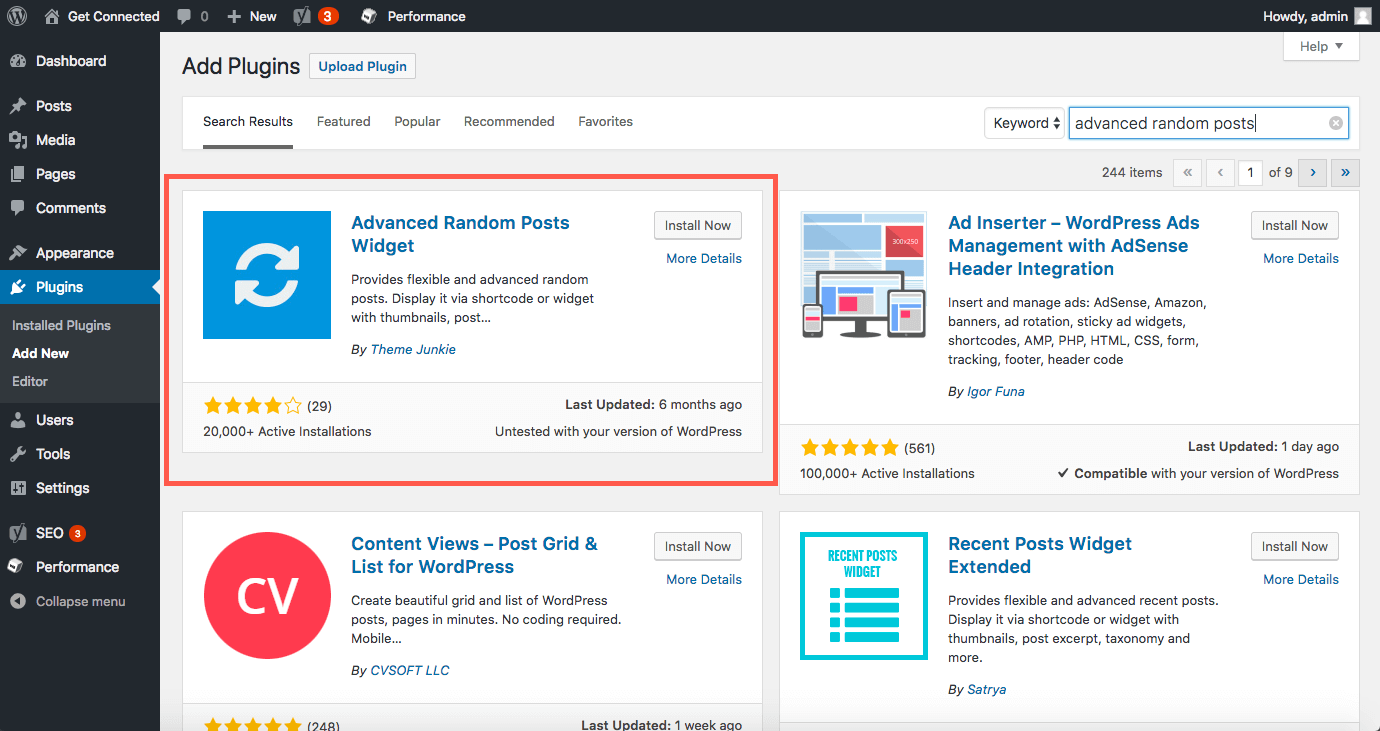Clear the plugin search field
Image resolution: width=1380 pixels, height=731 pixels.
pos(1336,123)
